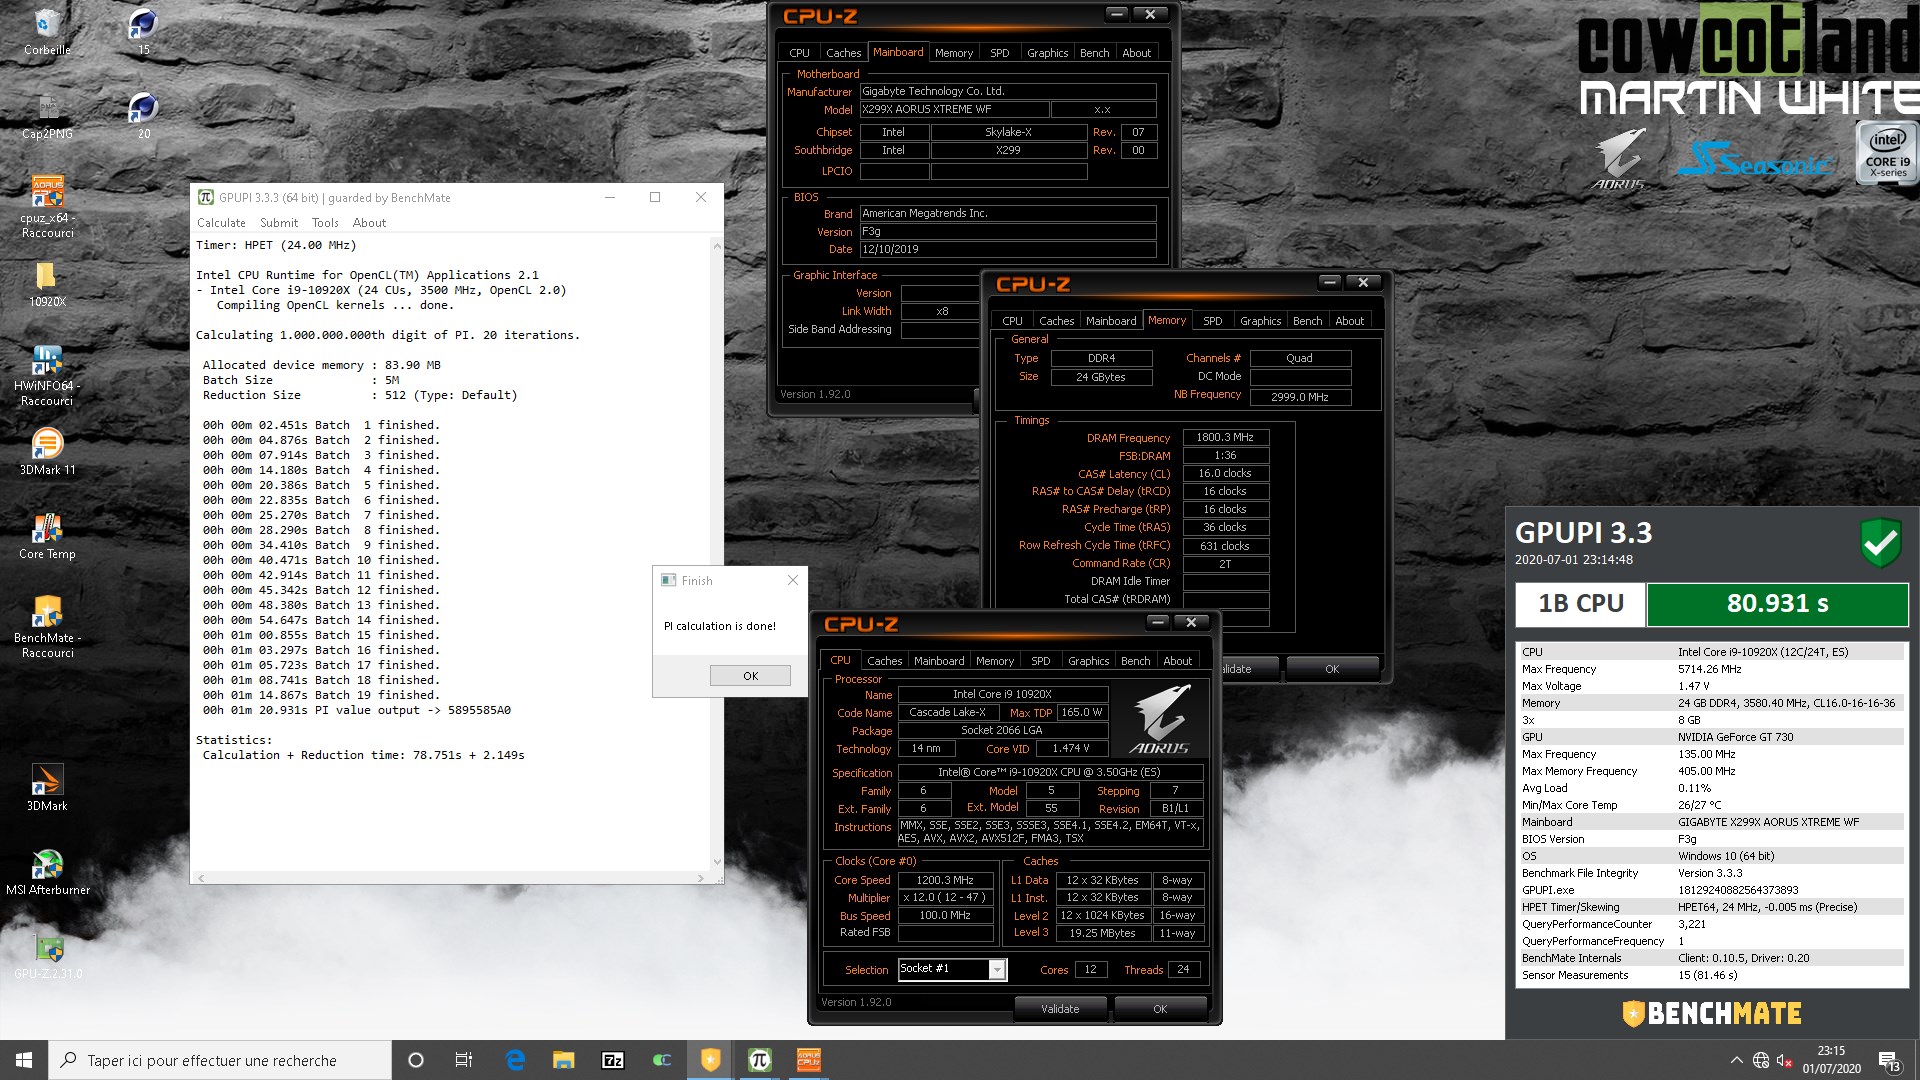Switch to the BenchMate taskbar icon
1920x1080 pixels.
coord(711,1060)
